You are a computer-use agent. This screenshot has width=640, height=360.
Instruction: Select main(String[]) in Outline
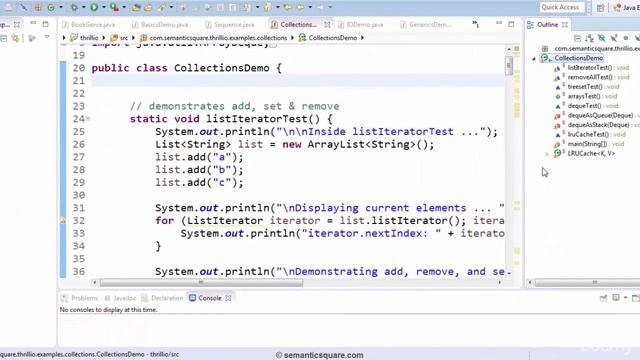coord(587,144)
